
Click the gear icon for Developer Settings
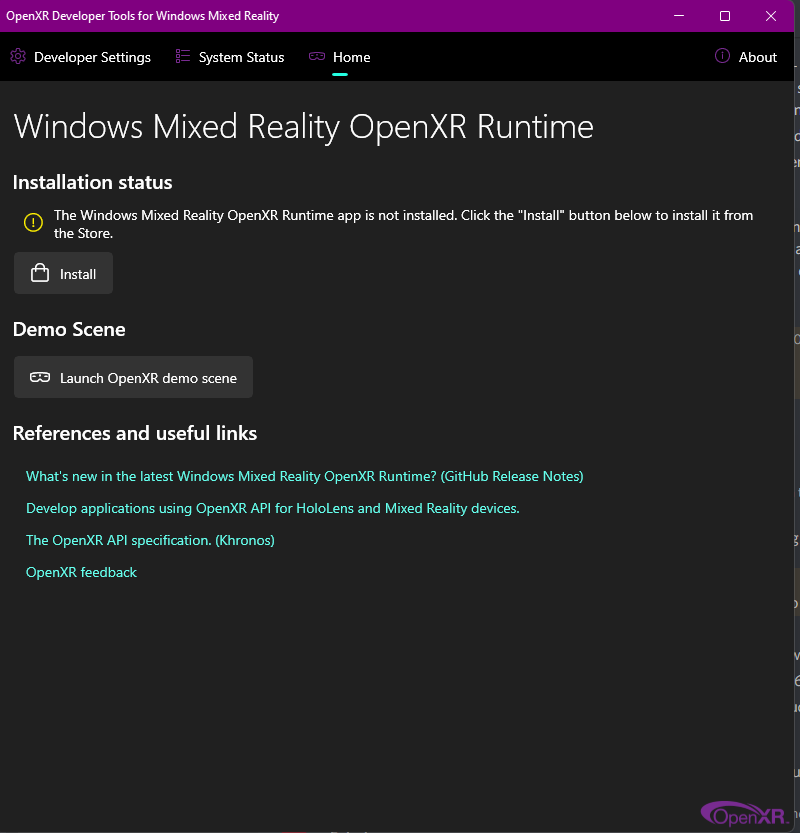18,56
